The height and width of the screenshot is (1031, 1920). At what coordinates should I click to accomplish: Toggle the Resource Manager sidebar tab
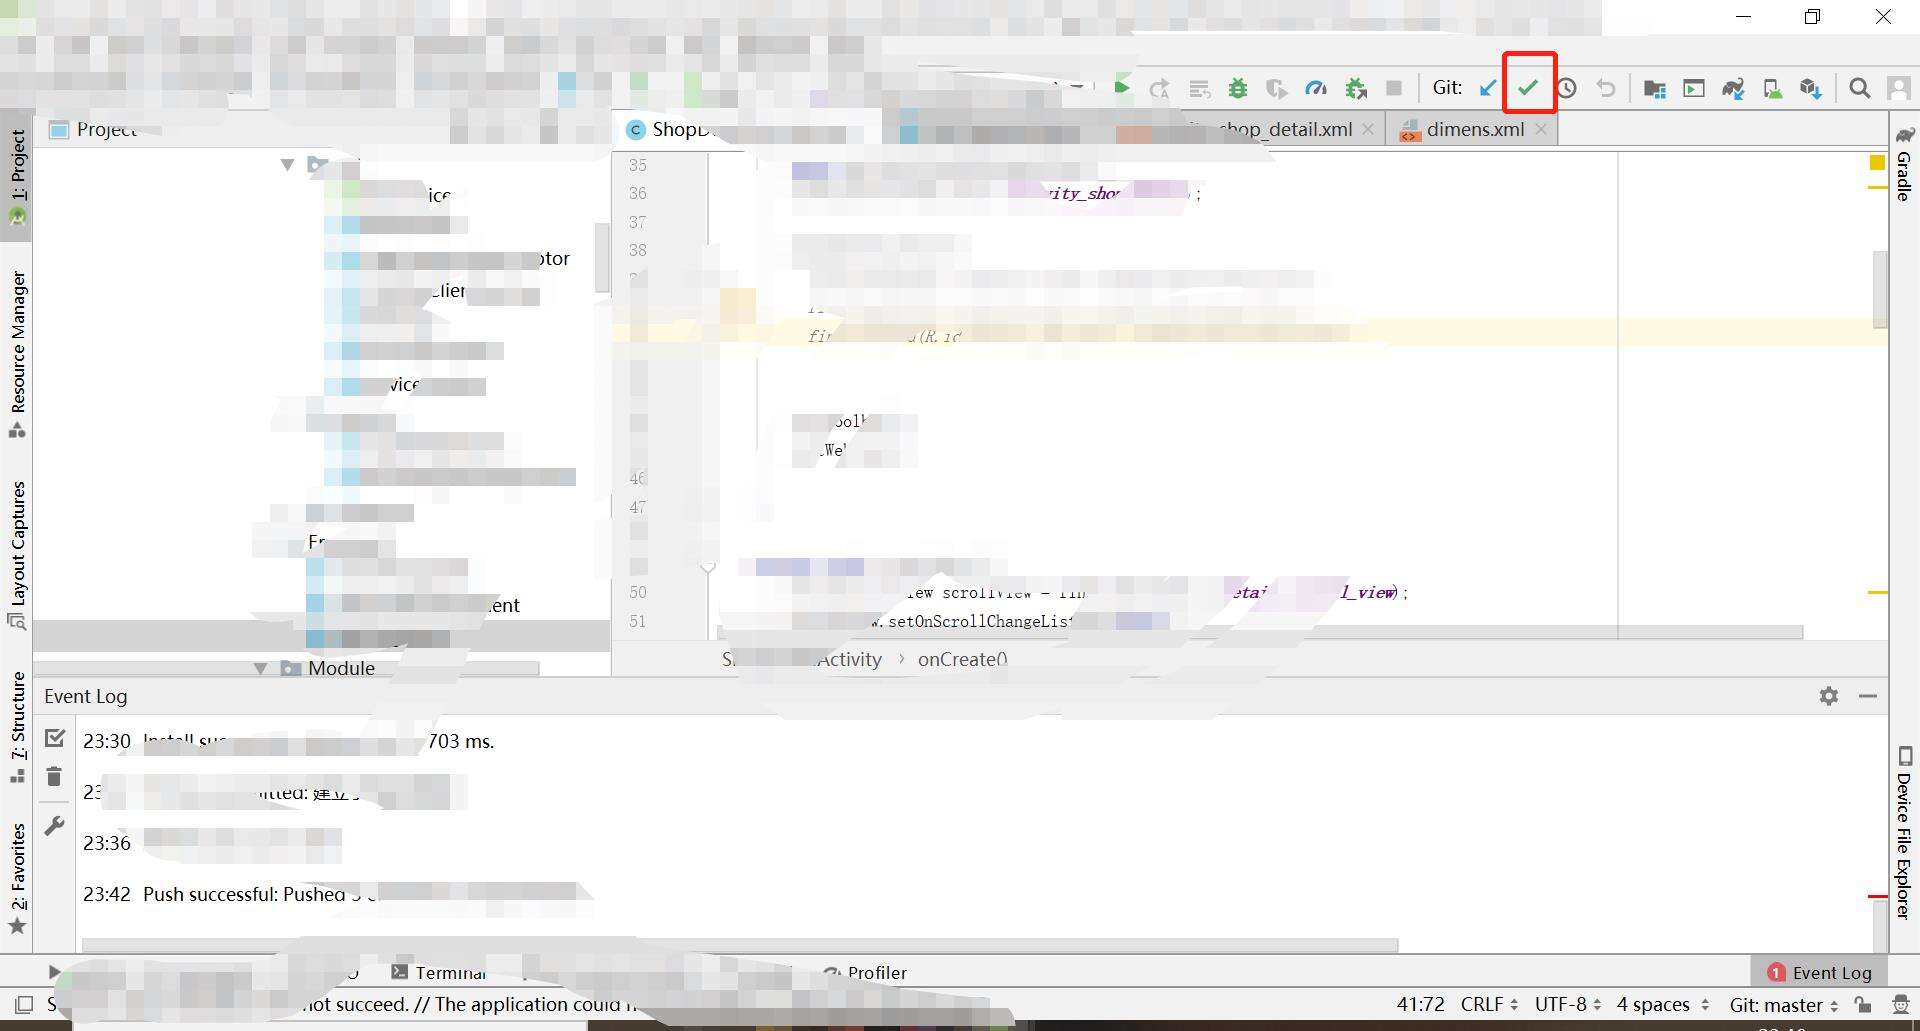pos(17,355)
